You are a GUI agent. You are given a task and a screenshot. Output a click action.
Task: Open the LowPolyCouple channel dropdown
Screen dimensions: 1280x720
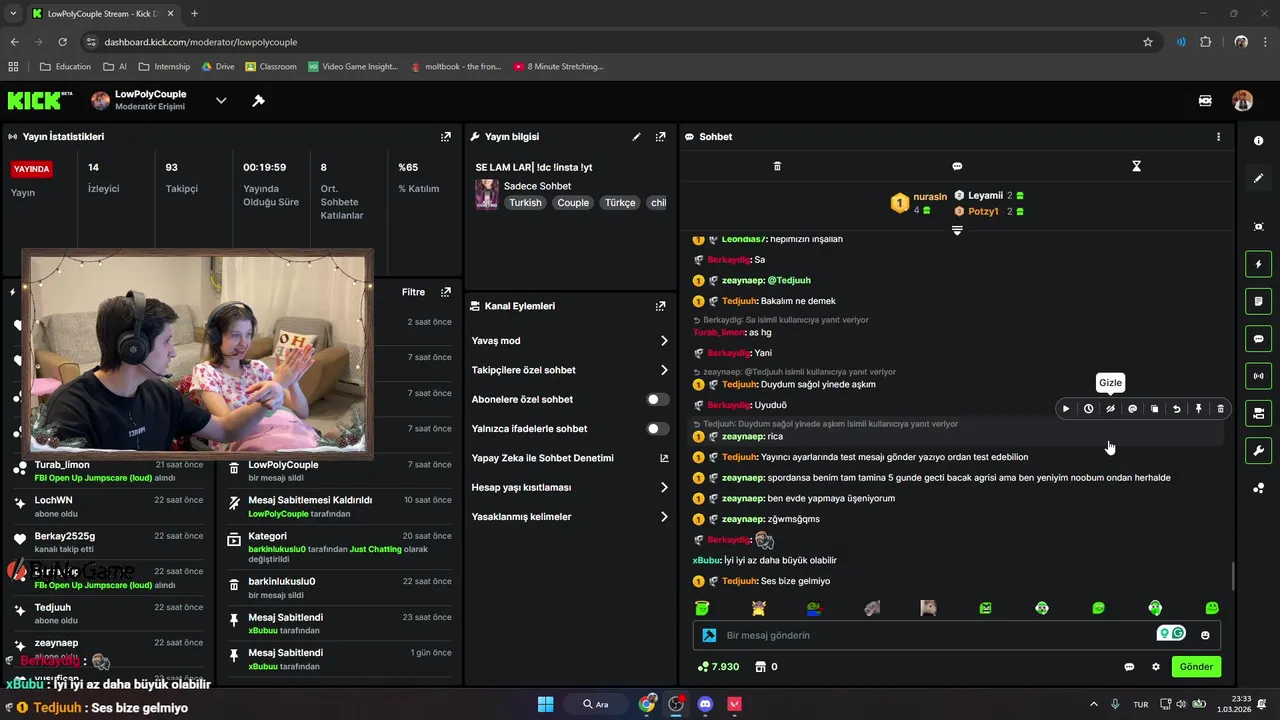click(x=221, y=100)
